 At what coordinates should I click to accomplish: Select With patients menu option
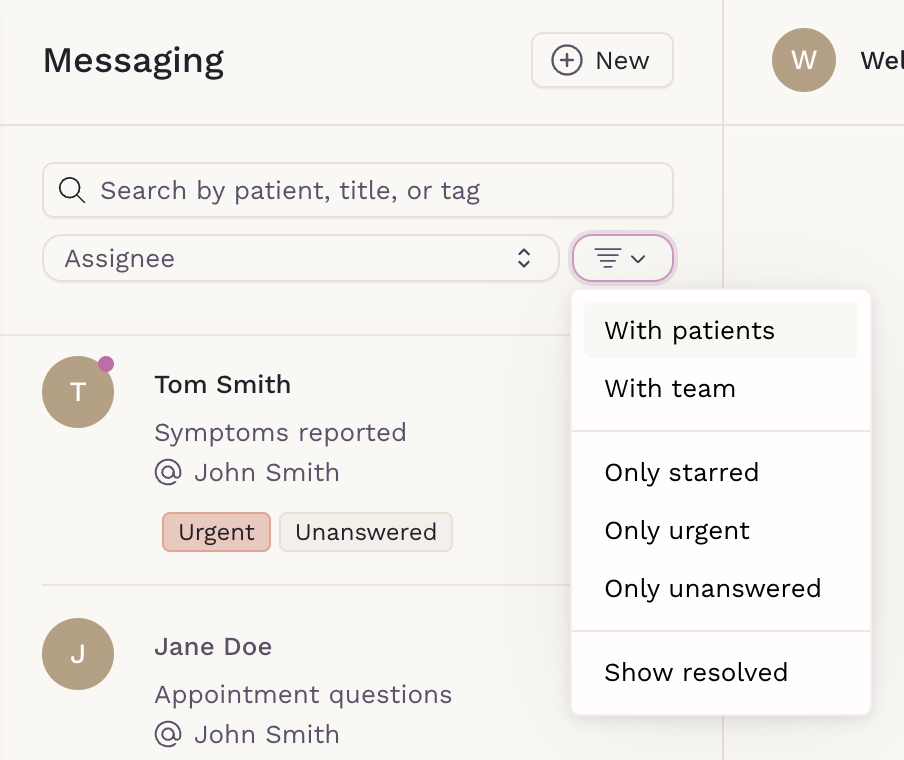(721, 330)
